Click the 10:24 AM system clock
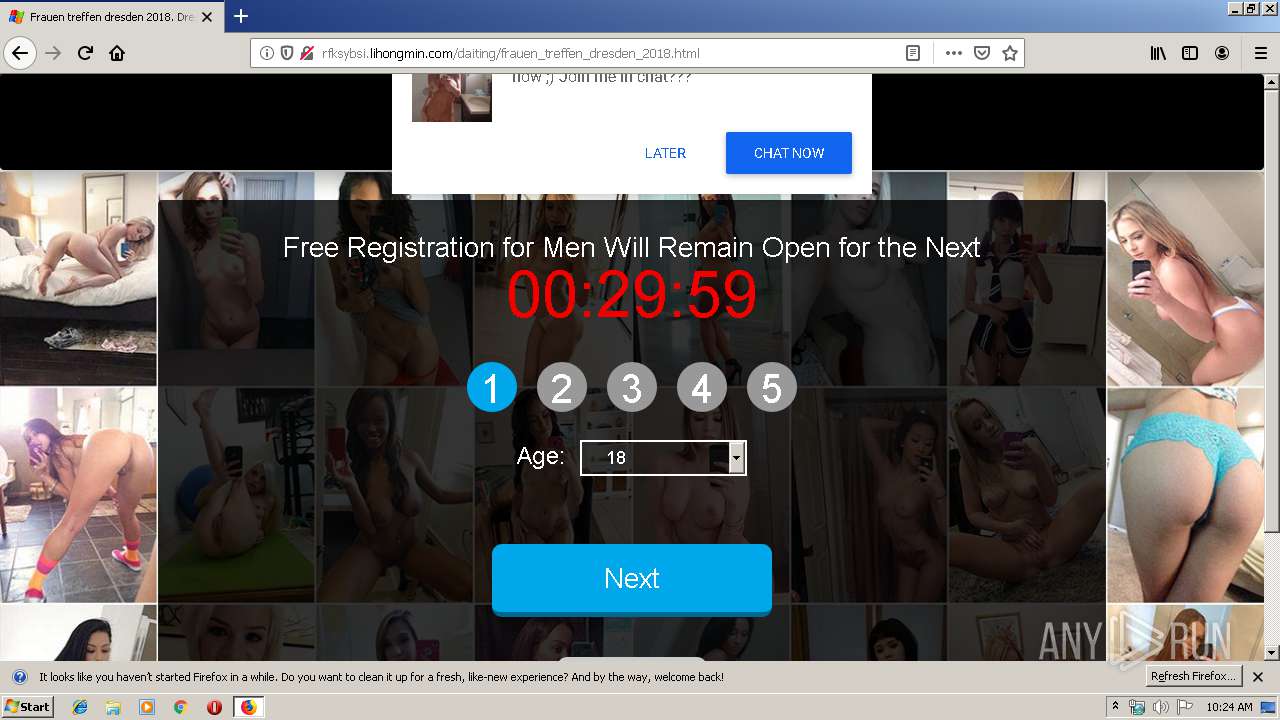This screenshot has width=1280, height=720. point(1229,707)
